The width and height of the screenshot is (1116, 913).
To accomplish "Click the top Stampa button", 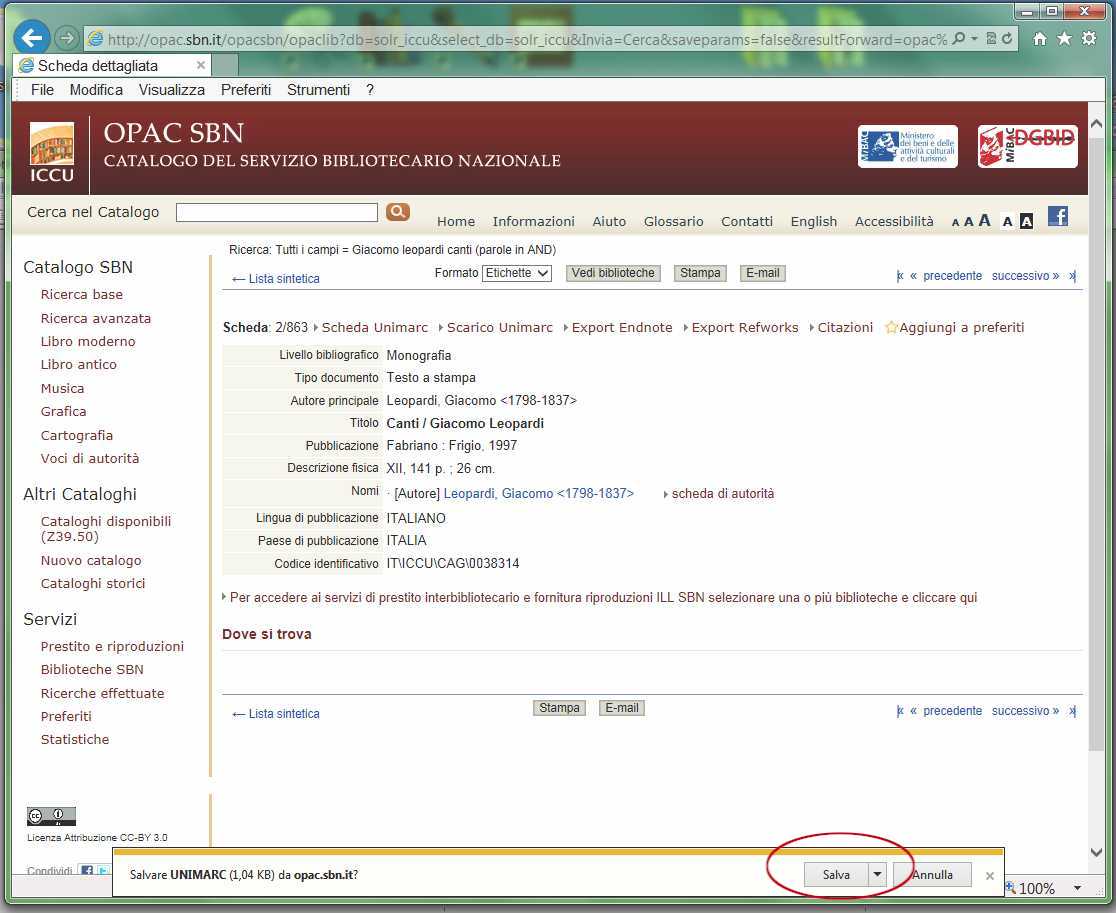I will (700, 273).
